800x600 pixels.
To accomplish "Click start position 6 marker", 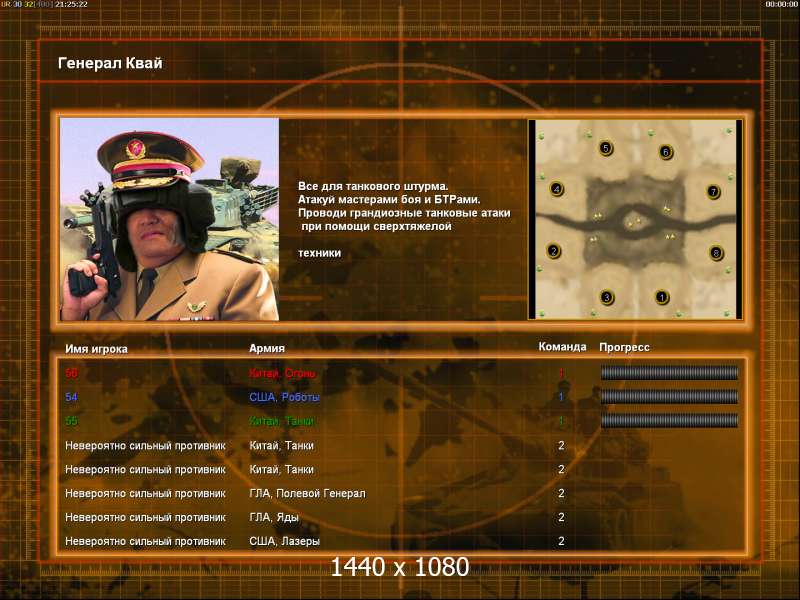I will (x=666, y=152).
